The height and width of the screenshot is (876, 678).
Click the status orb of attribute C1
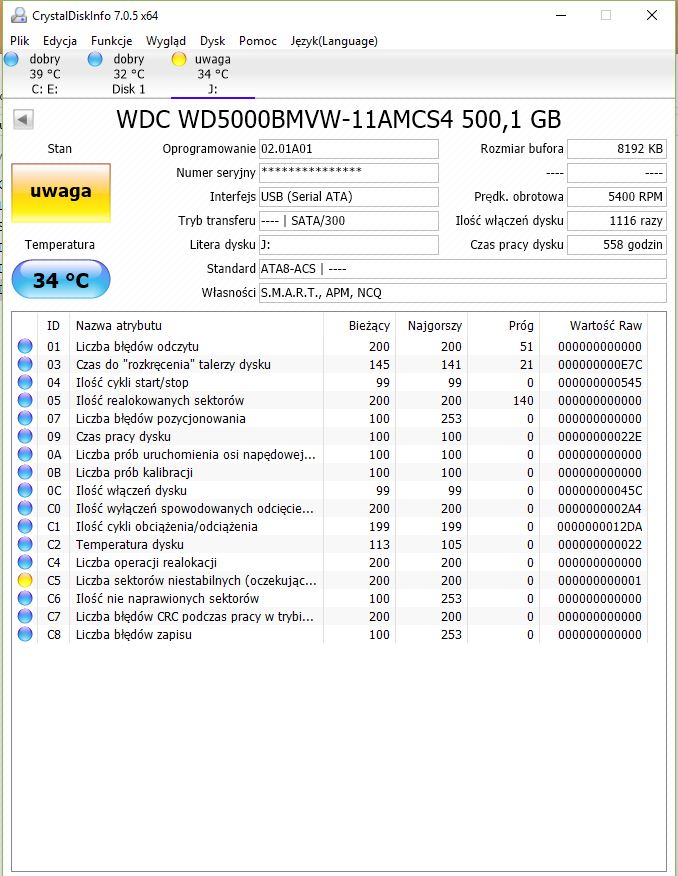[x=25, y=526]
